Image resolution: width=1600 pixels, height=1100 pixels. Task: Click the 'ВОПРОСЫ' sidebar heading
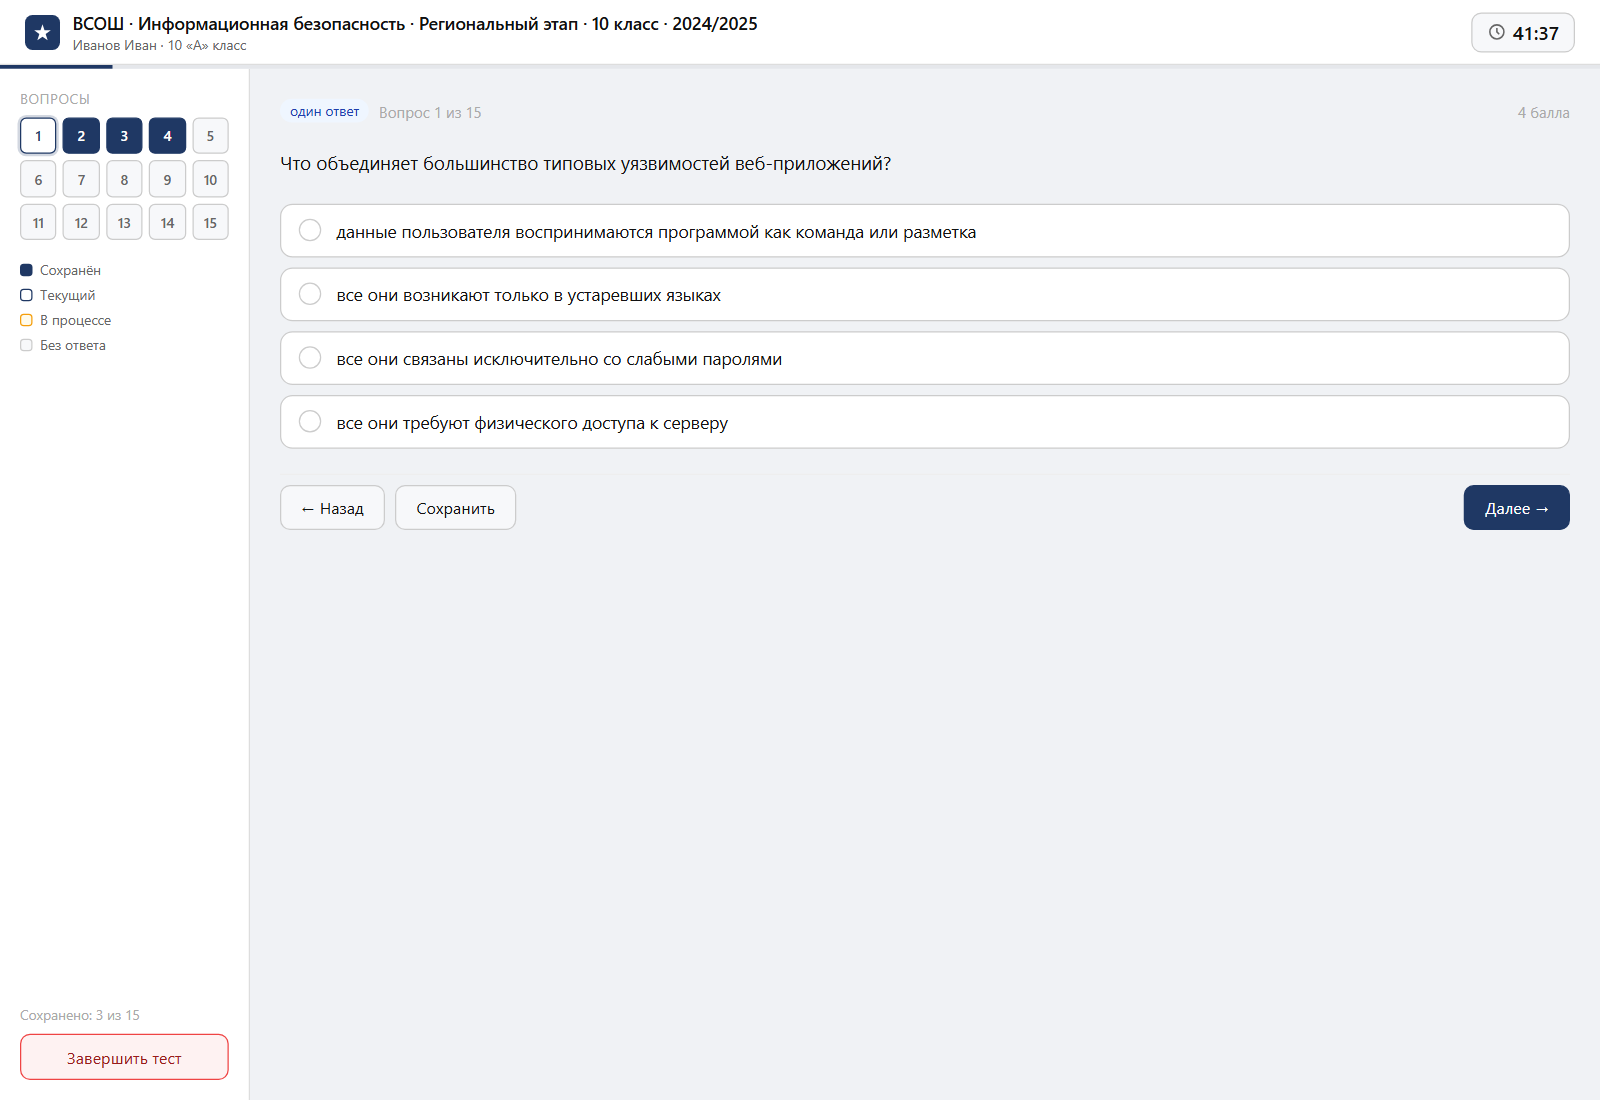55,99
